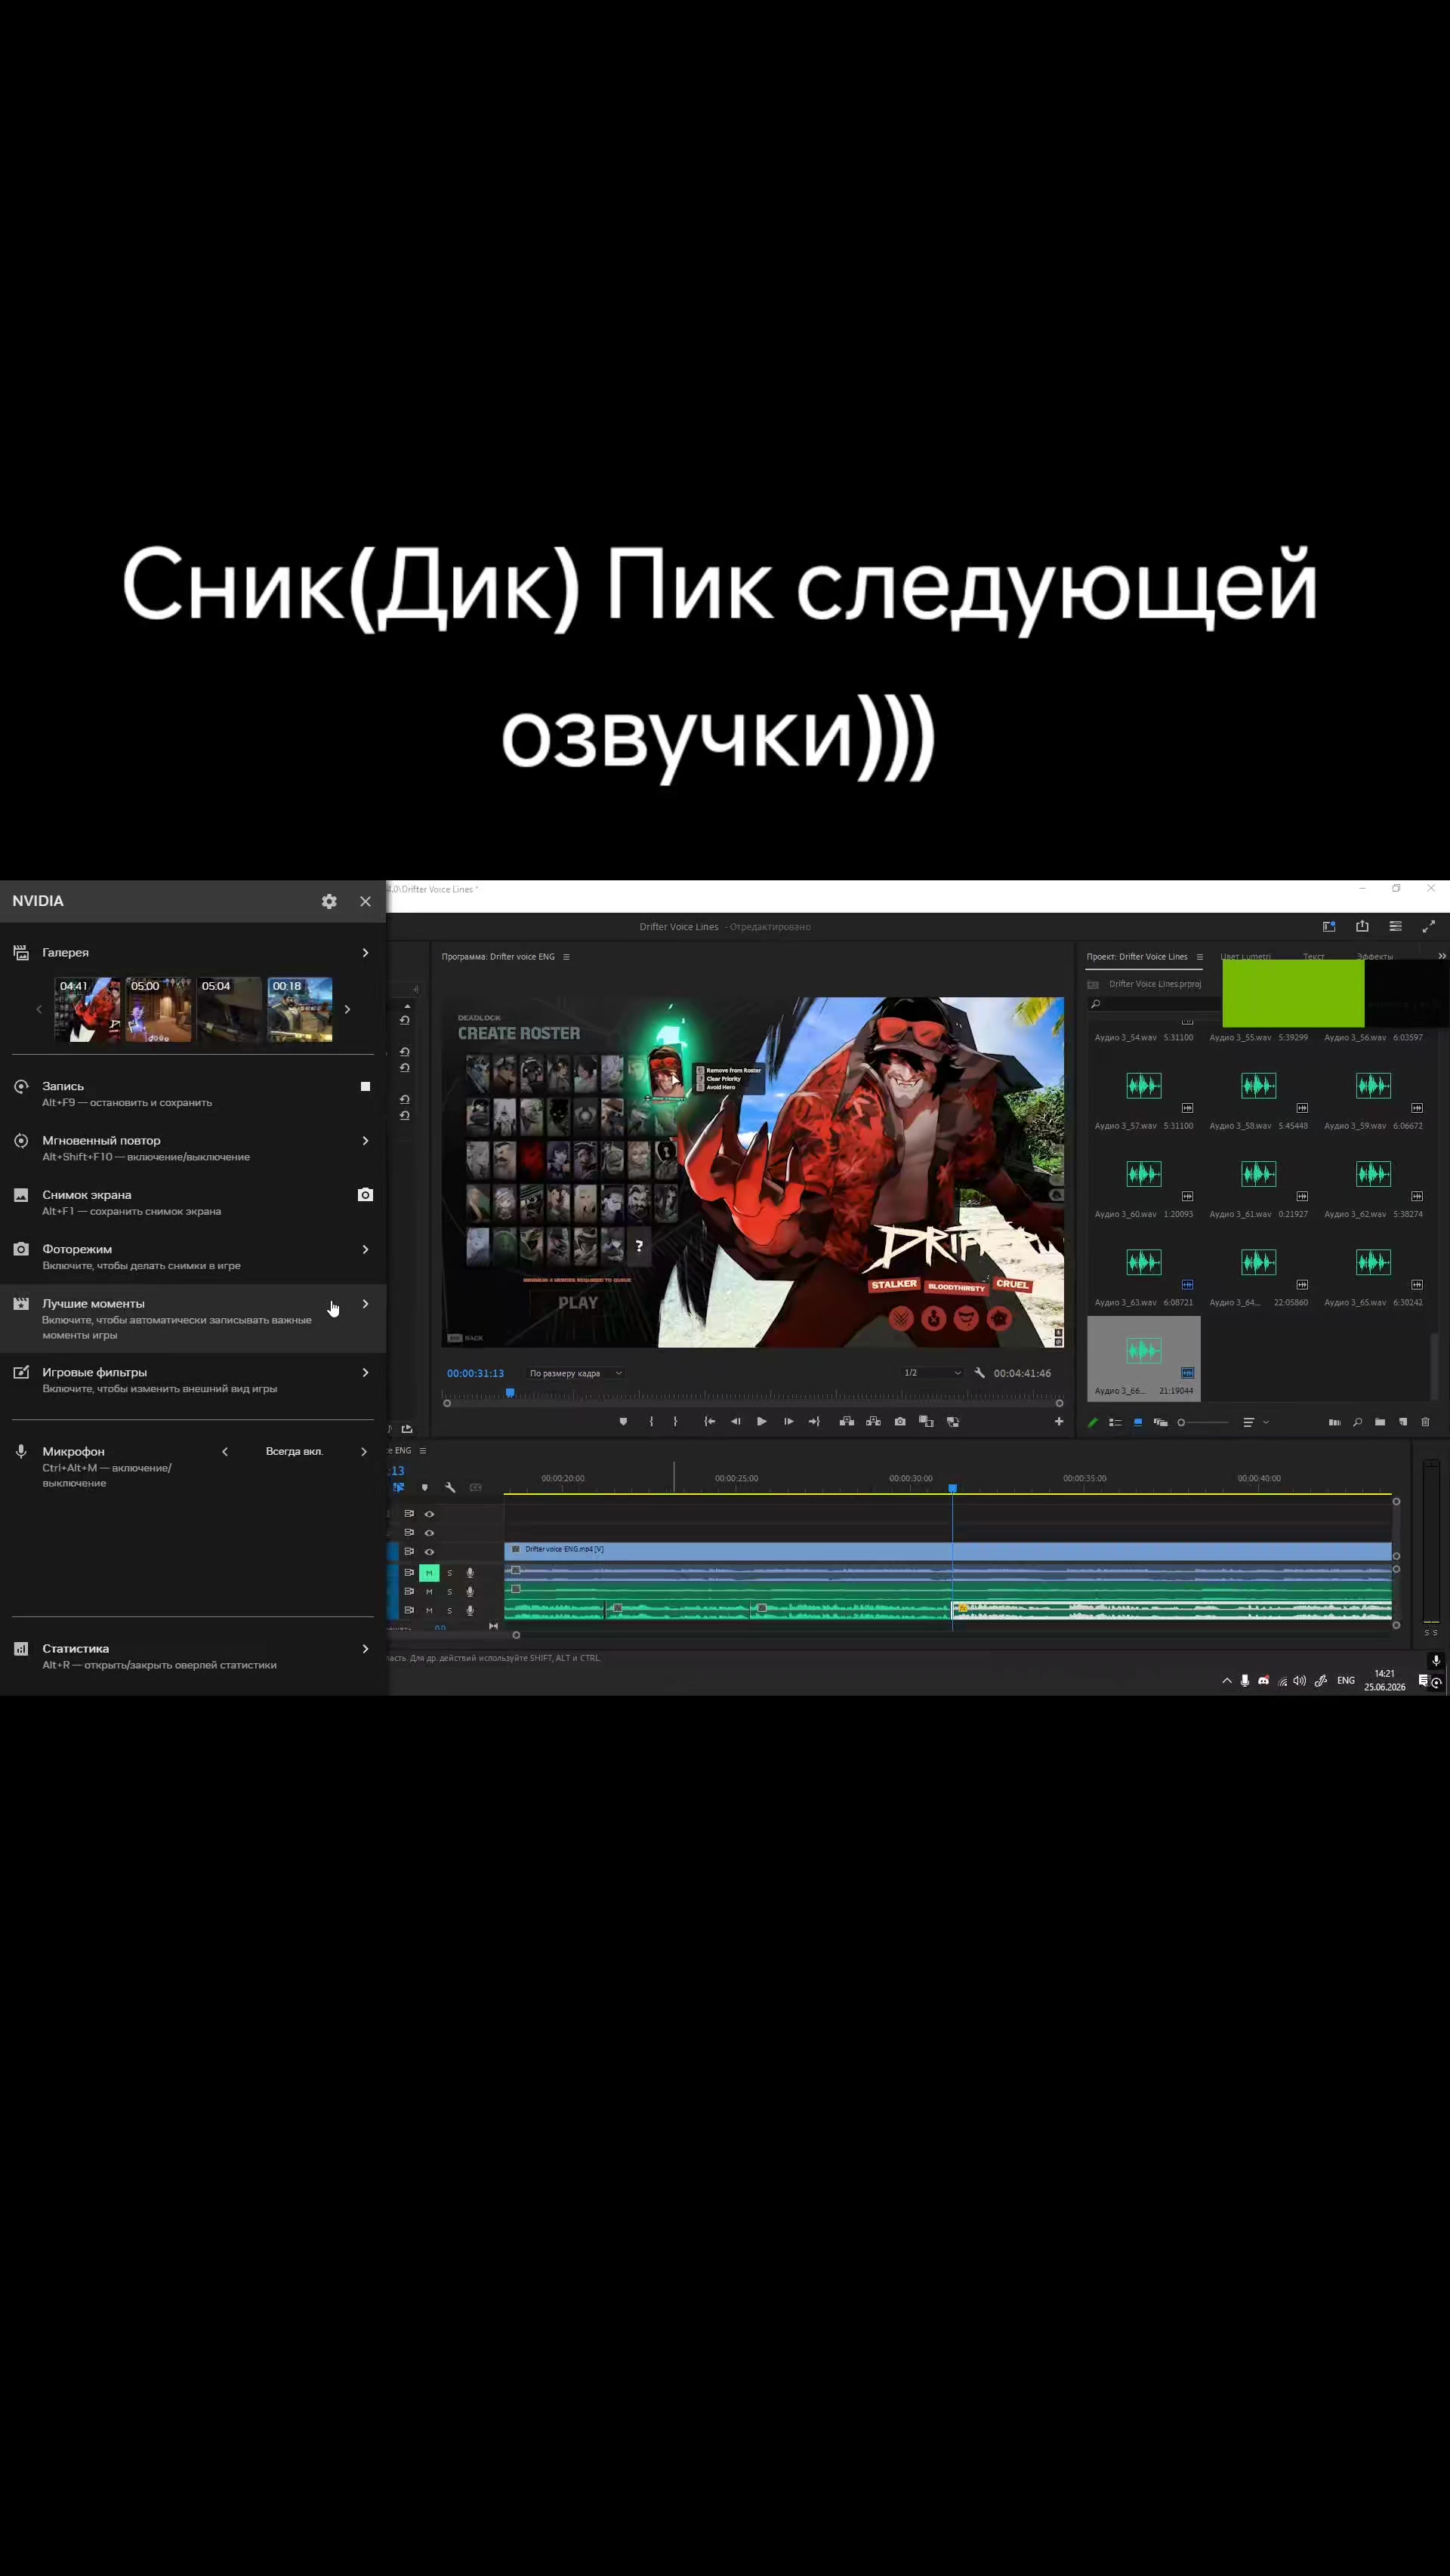Stop recording with the Запись square button
Screen dimensions: 1450x2576
coord(365,1086)
